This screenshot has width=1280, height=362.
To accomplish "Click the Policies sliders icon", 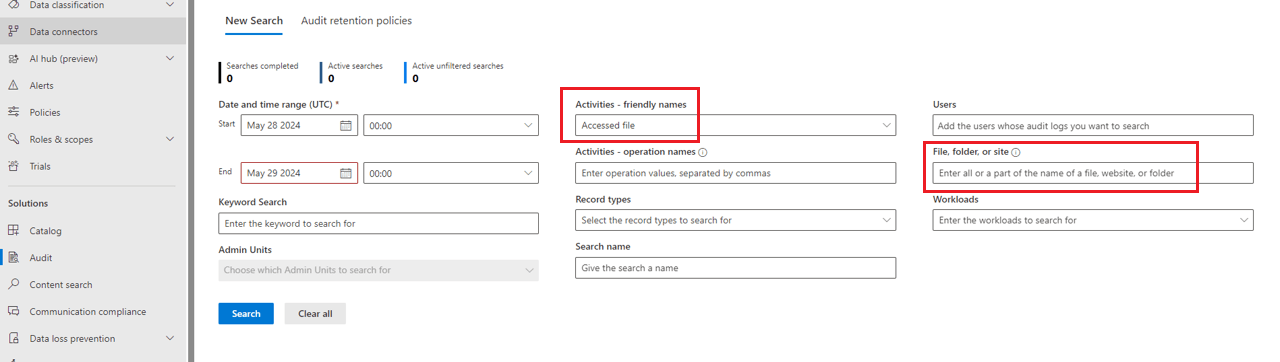I will click(x=14, y=113).
